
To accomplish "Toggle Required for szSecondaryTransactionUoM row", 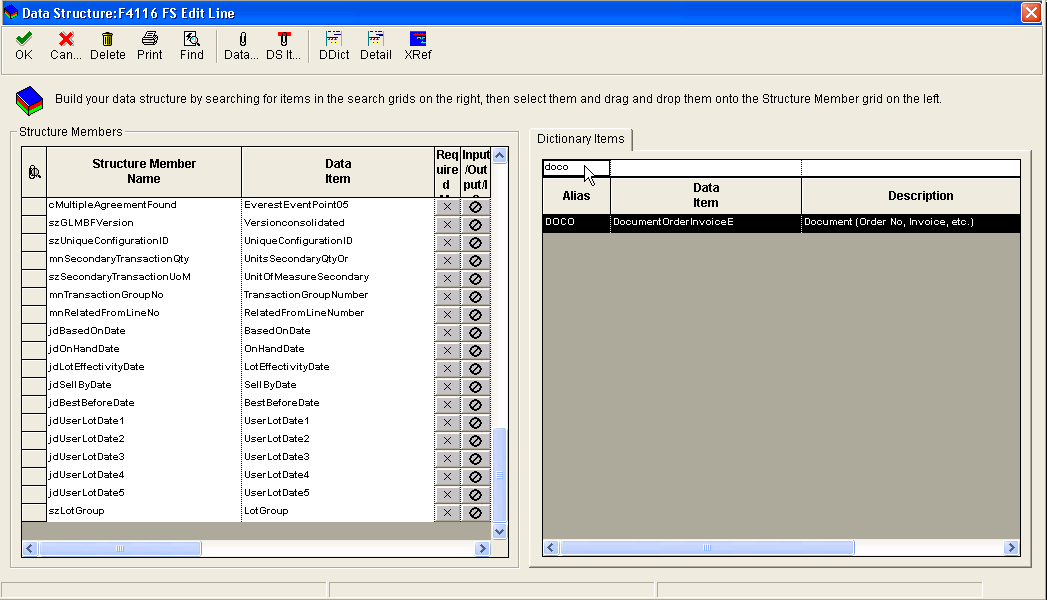I will click(x=447, y=279).
